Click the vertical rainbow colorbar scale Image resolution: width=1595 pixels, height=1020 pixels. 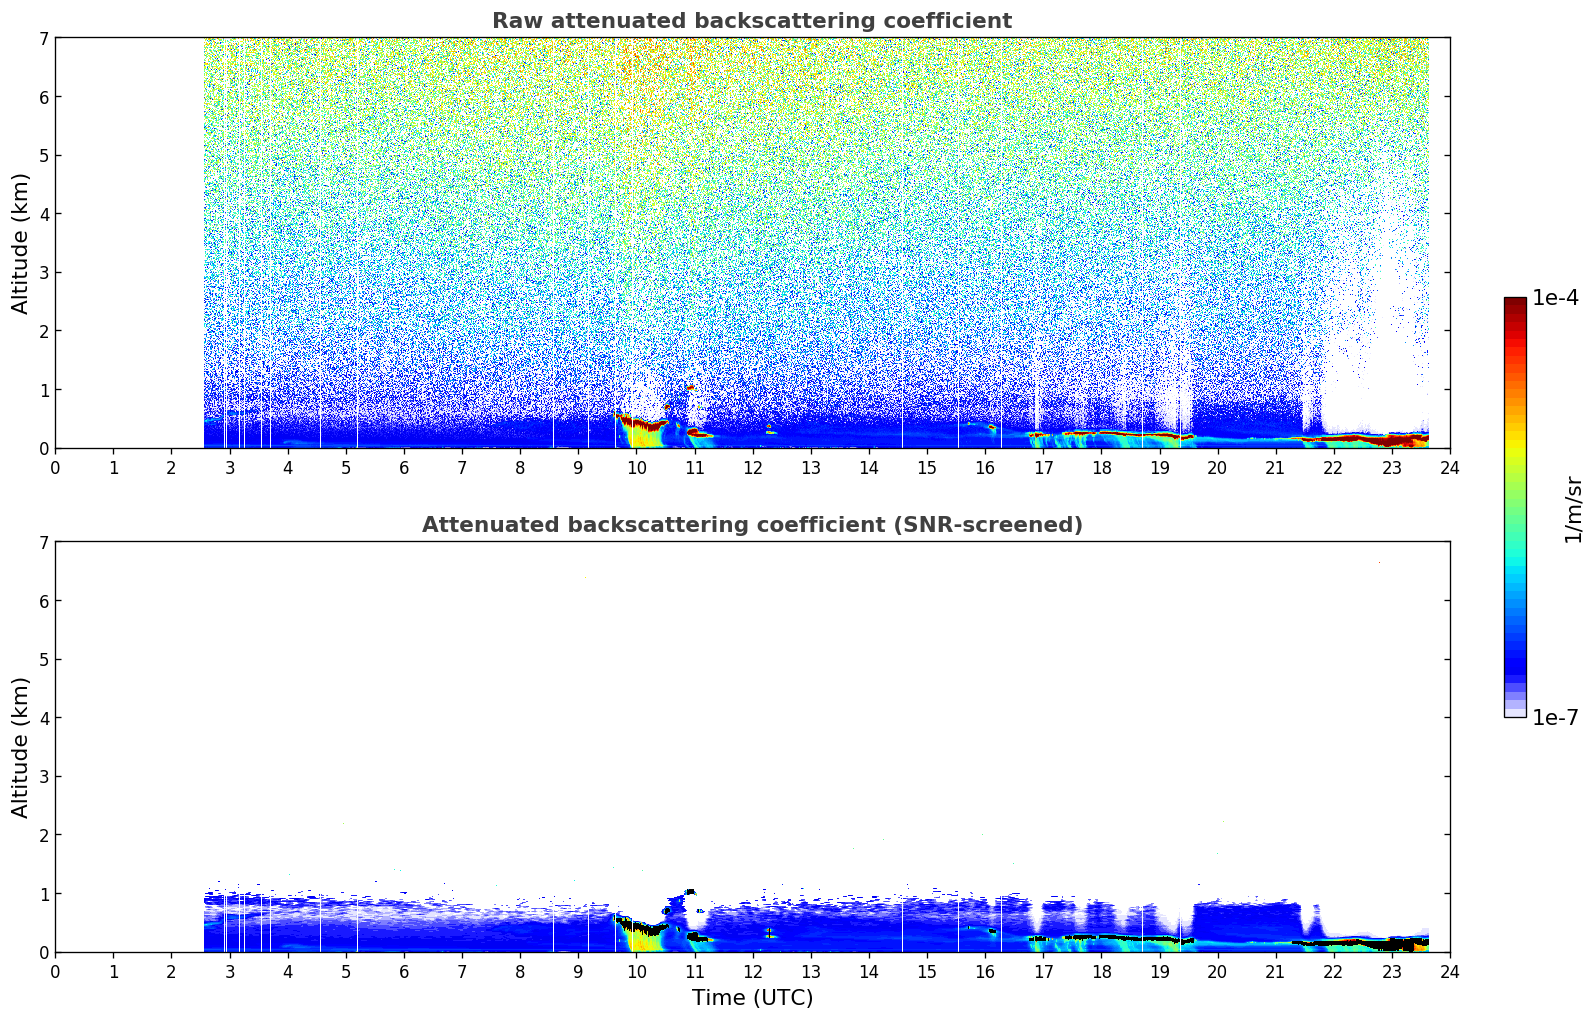[1515, 507]
